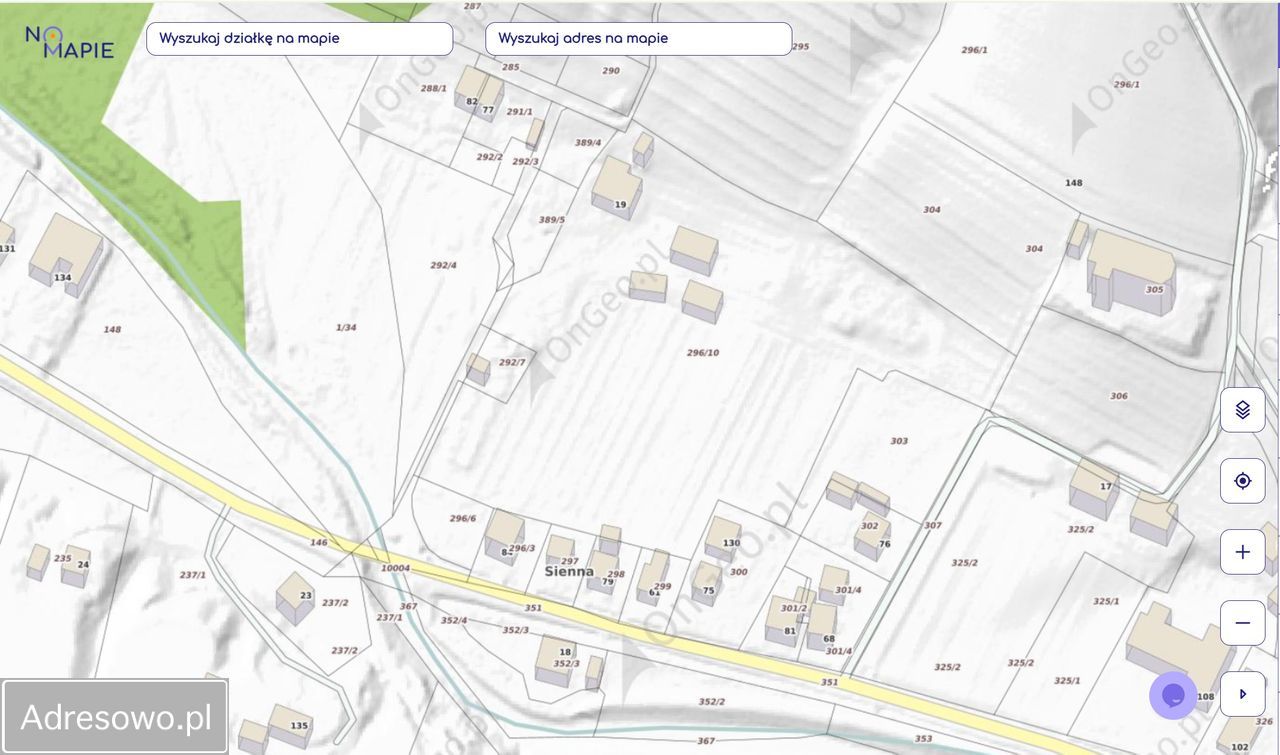This screenshot has width=1280, height=755.
Task: Zoom out with the minus button
Action: tap(1242, 623)
